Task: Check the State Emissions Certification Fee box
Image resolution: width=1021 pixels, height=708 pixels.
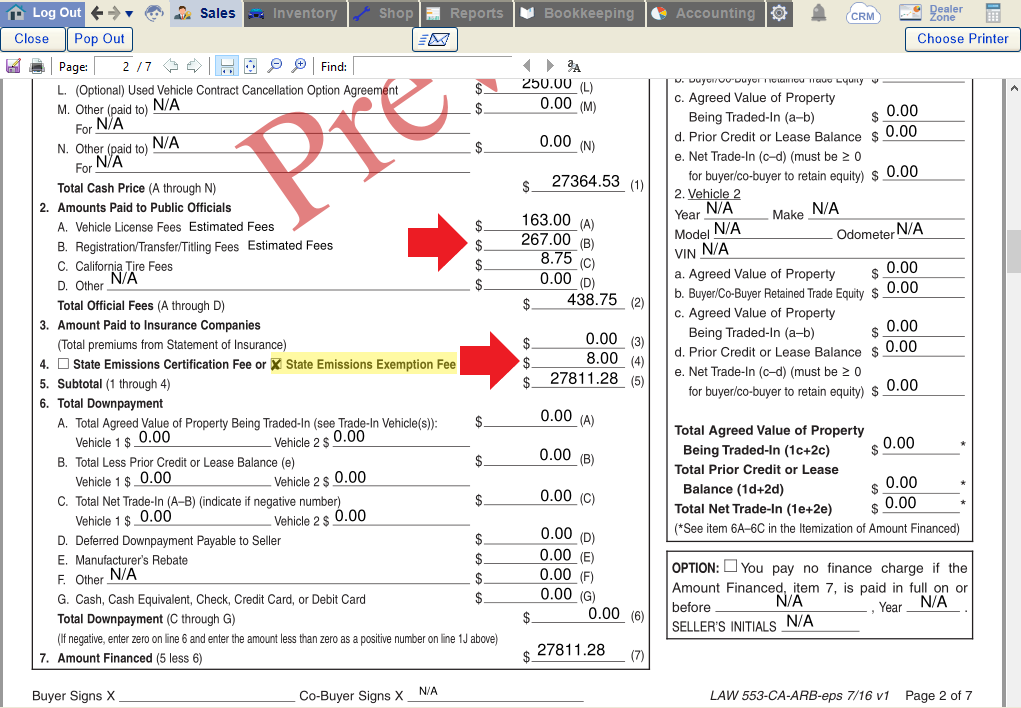Action: [64, 364]
